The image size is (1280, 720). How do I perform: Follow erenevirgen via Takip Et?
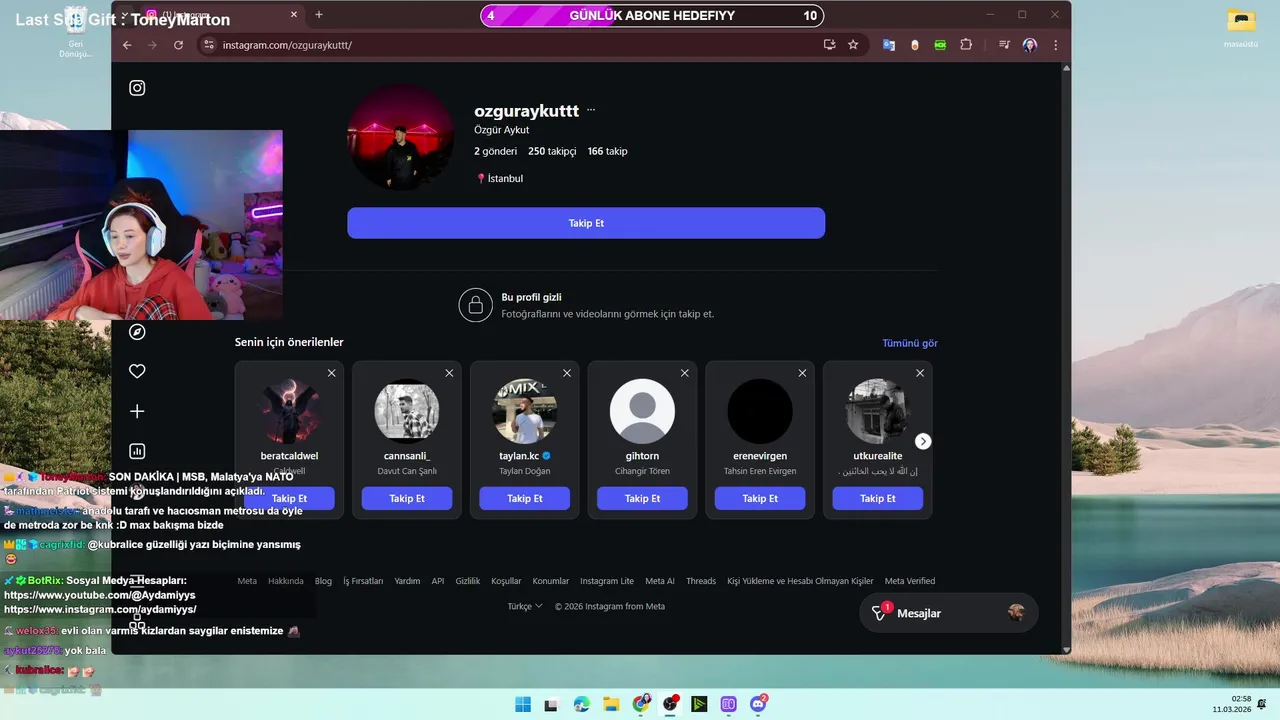pyautogui.click(x=760, y=498)
